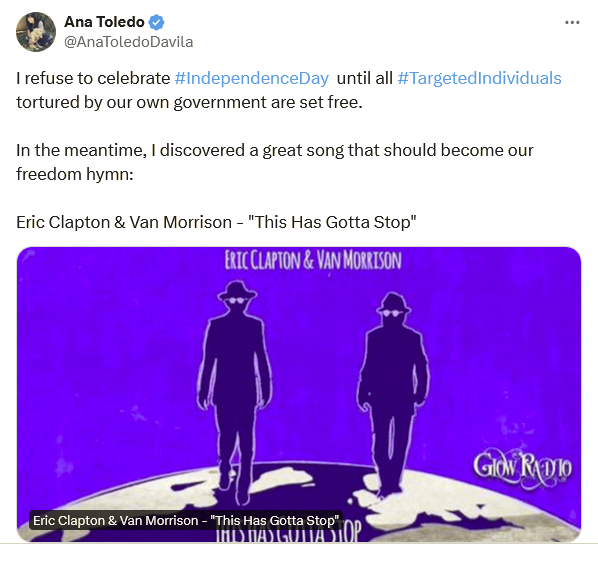Follow the #IndependenceDay hashtag
Viewport: 598px width, 567px height.
click(x=252, y=79)
